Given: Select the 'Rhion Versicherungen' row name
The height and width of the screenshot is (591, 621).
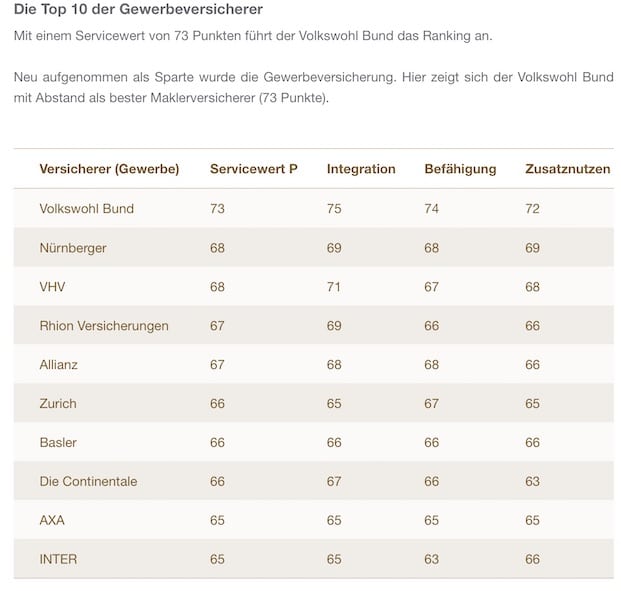Looking at the screenshot, I should coord(104,325).
